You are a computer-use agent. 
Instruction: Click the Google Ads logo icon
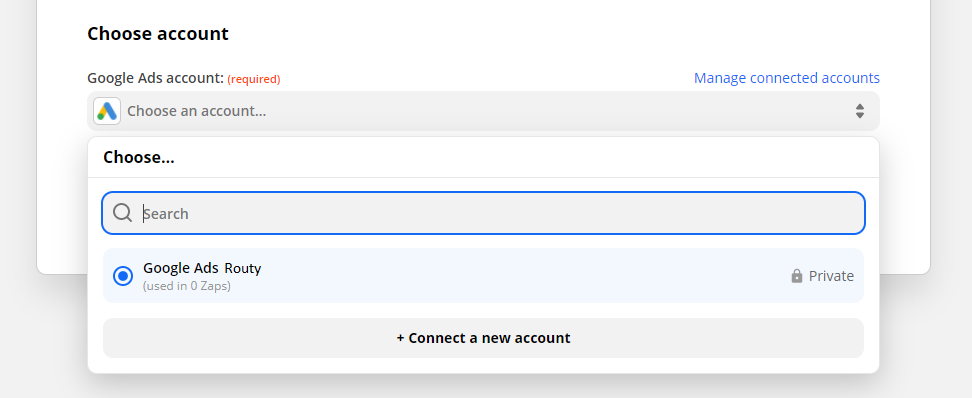coord(107,111)
